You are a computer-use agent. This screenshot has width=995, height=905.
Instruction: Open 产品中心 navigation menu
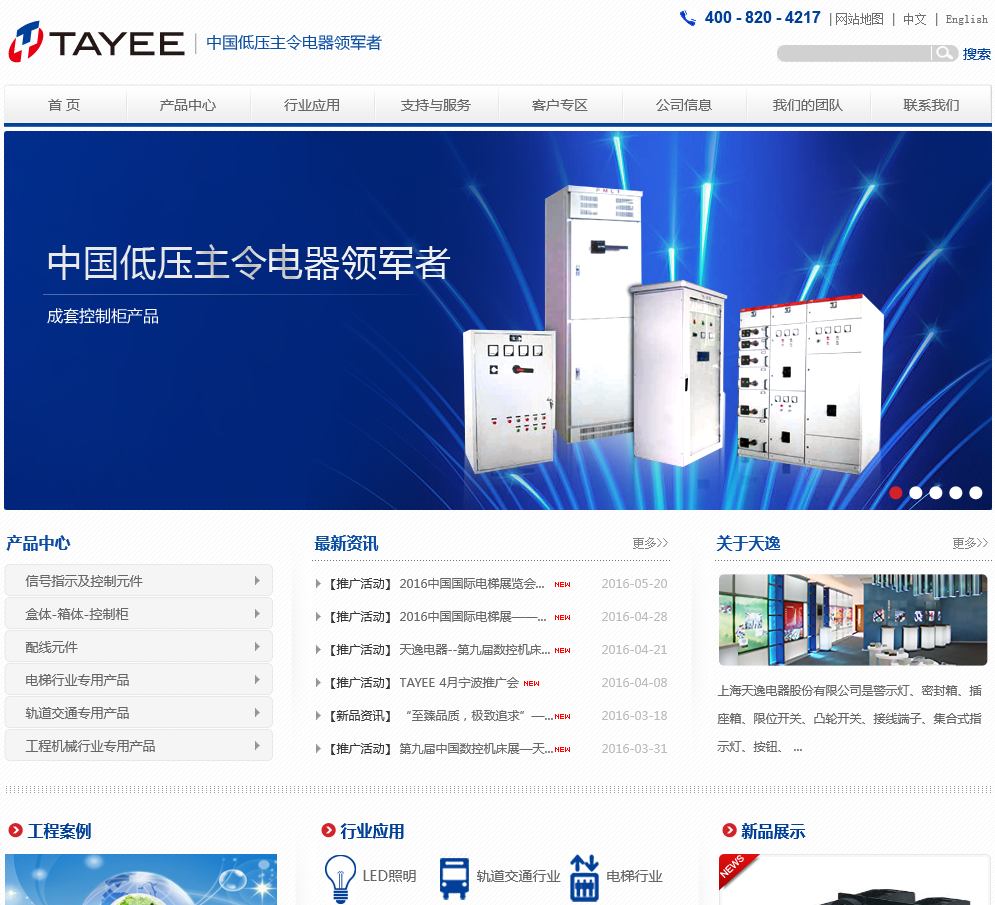(188, 105)
